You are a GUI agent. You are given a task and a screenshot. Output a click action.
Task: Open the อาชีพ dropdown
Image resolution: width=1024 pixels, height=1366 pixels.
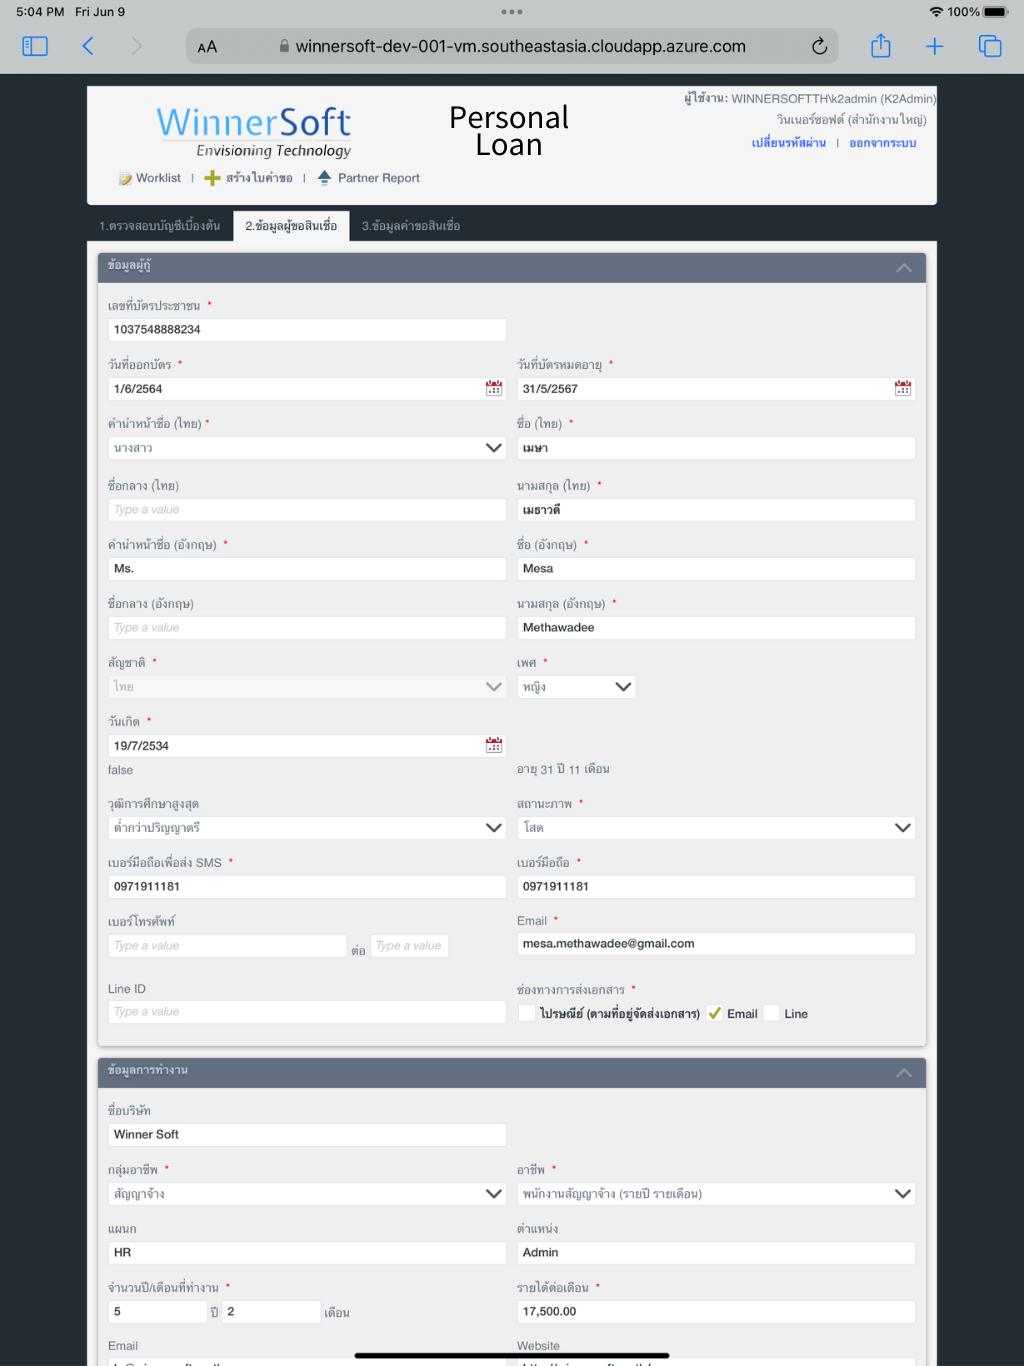tap(716, 1194)
